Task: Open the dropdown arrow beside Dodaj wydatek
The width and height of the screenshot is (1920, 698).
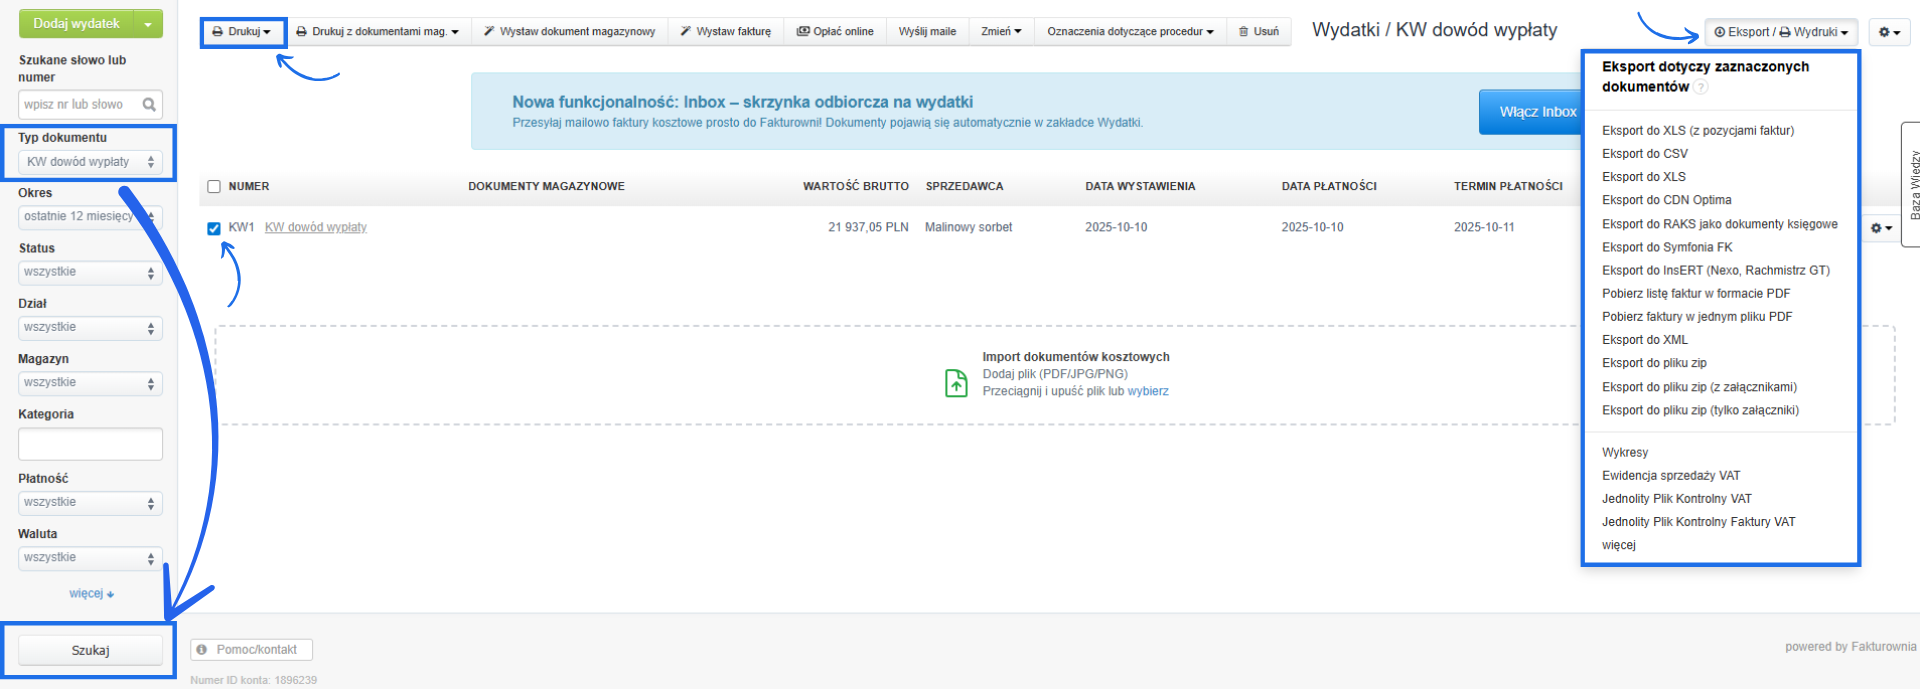Action: tap(148, 23)
